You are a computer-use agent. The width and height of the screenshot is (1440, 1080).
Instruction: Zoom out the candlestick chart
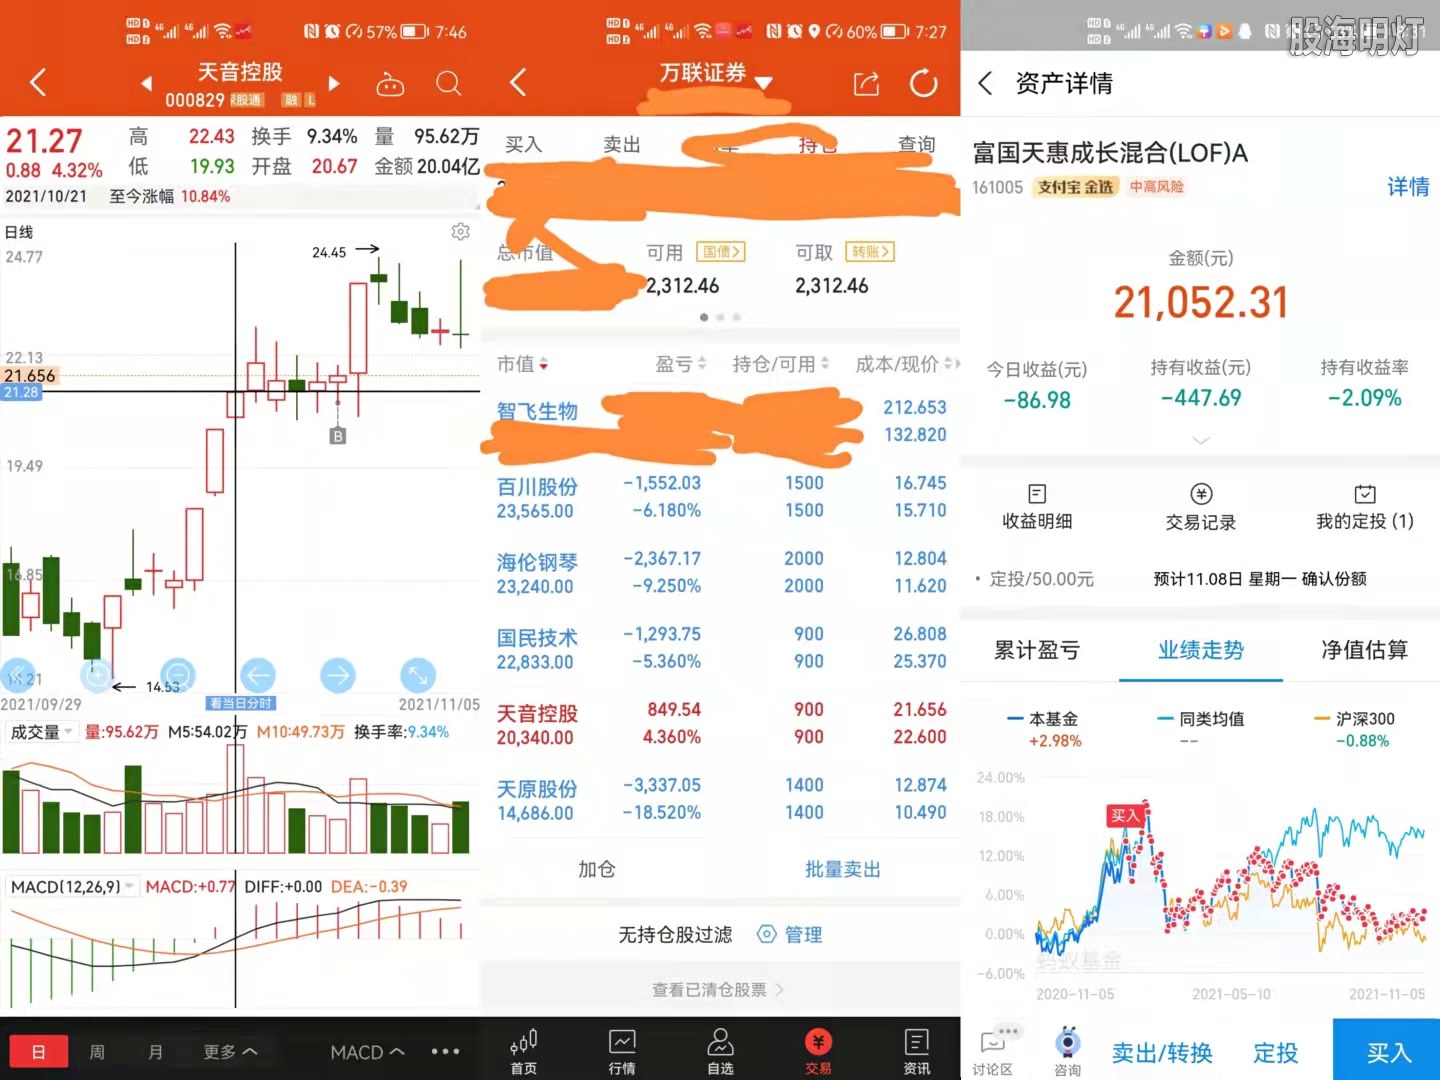point(177,677)
